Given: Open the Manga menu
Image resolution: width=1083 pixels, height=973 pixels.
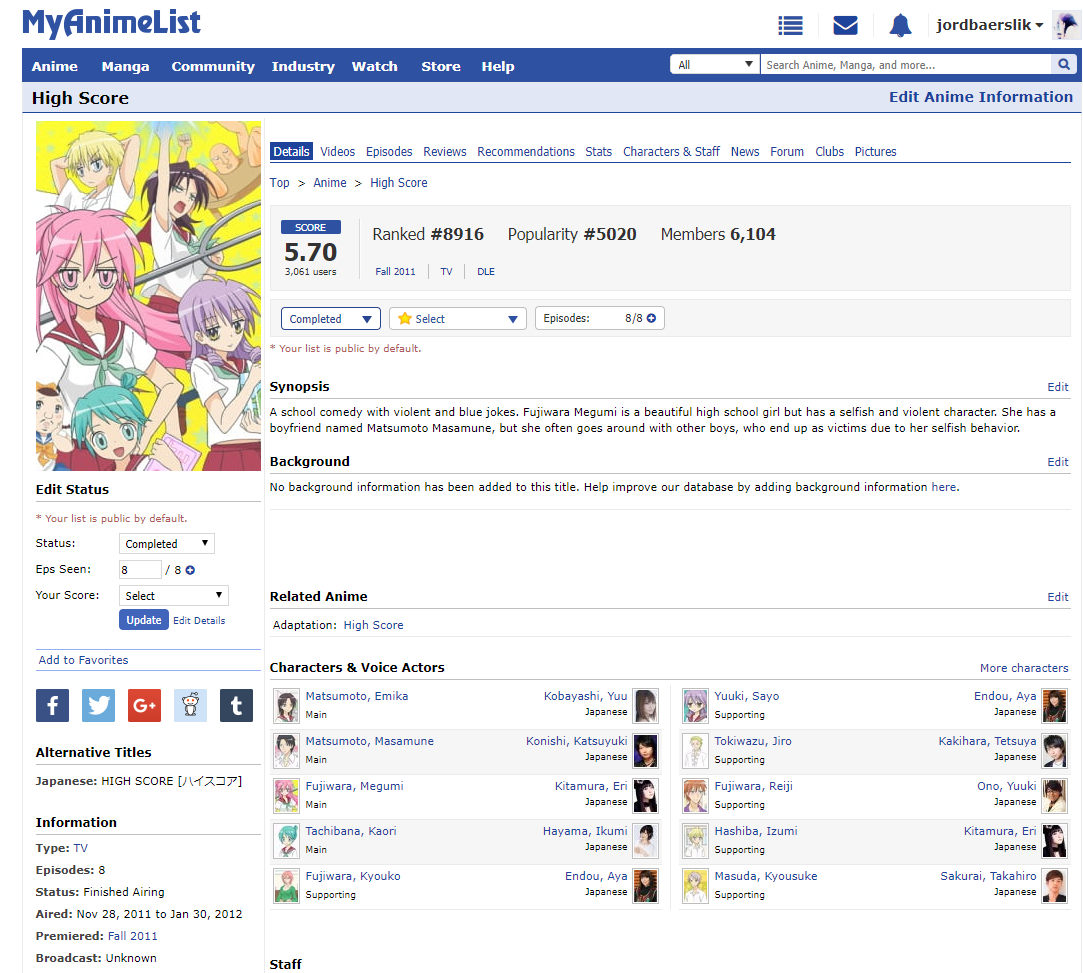Looking at the screenshot, I should click(x=125, y=66).
